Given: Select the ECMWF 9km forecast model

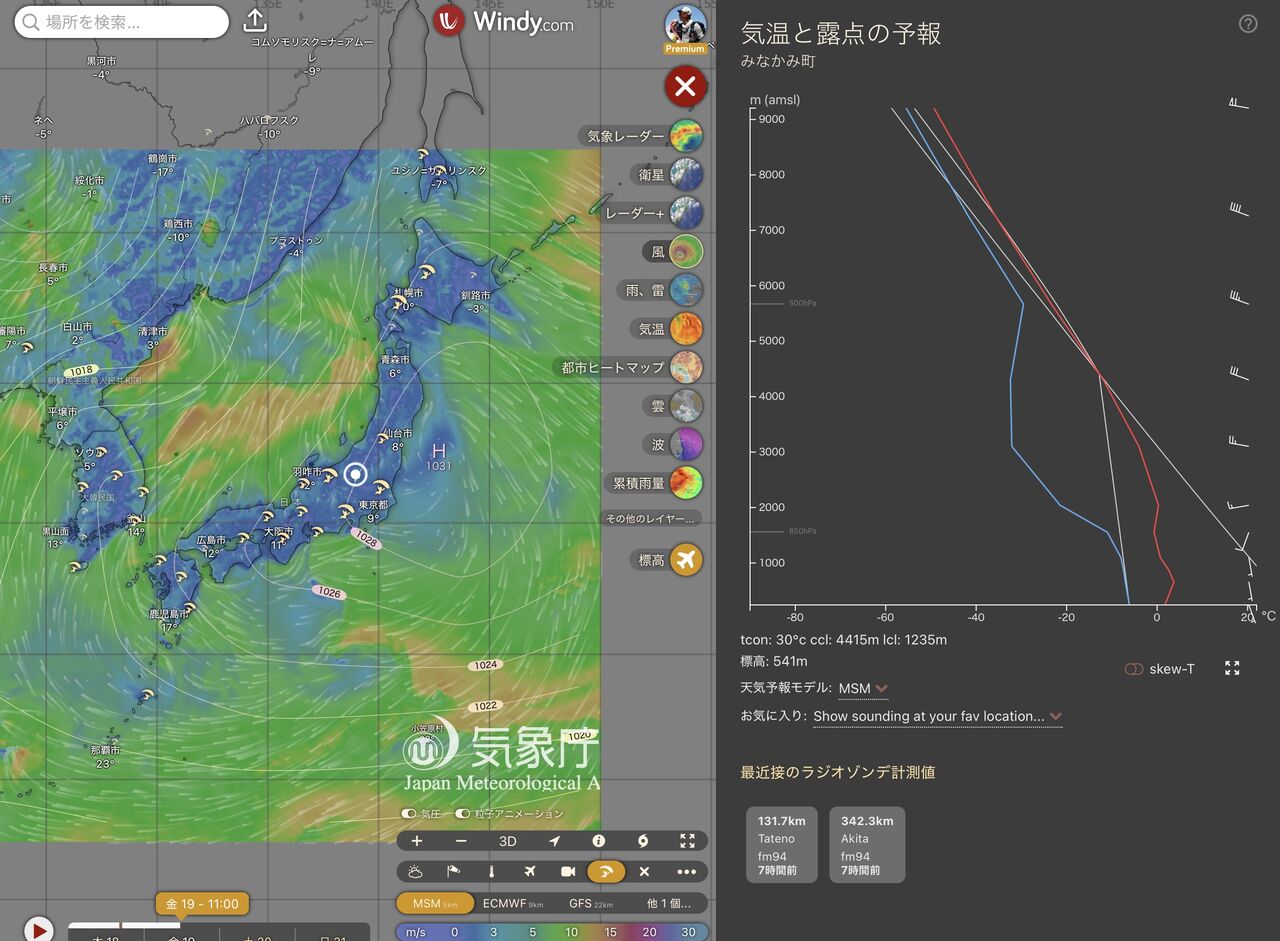Looking at the screenshot, I should 513,903.
